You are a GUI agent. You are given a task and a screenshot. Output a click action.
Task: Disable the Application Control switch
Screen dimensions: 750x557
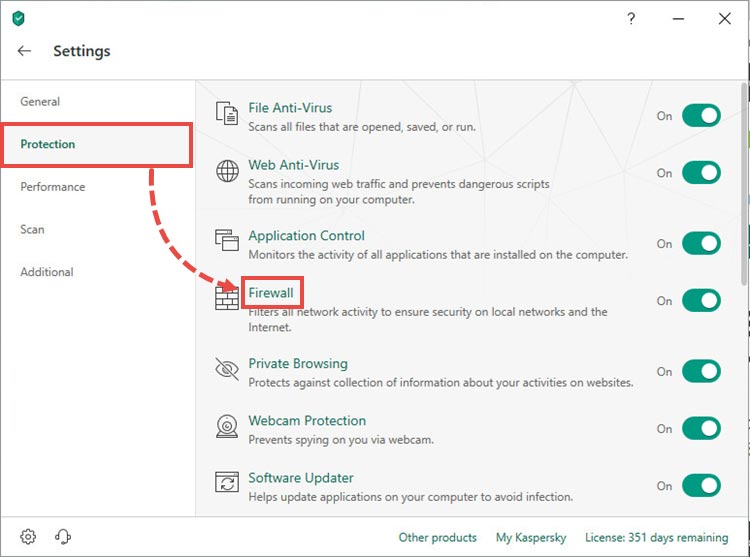pos(701,243)
